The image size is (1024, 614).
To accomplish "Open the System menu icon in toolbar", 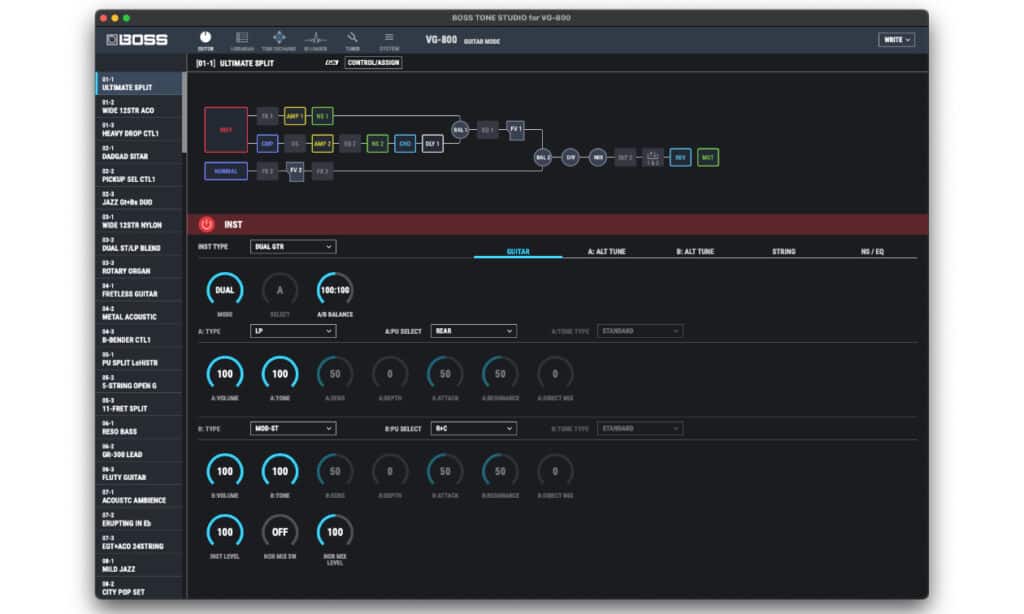I will click(x=389, y=40).
